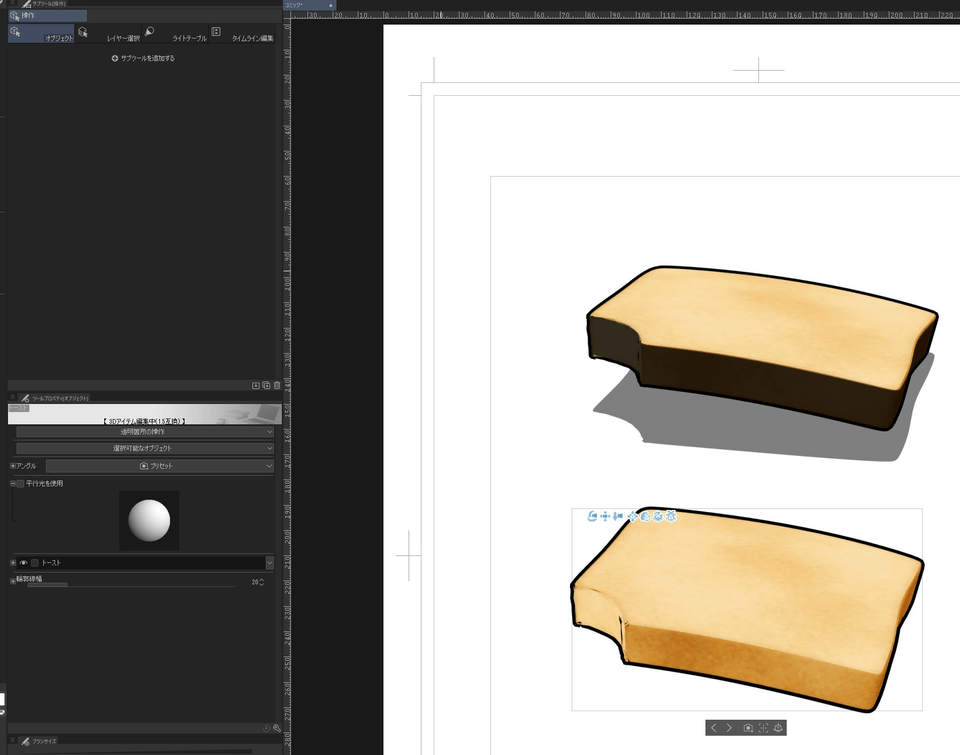Screen dimensions: 960x755
Task: Click the selected lower toast 3D object
Action: coord(747,609)
